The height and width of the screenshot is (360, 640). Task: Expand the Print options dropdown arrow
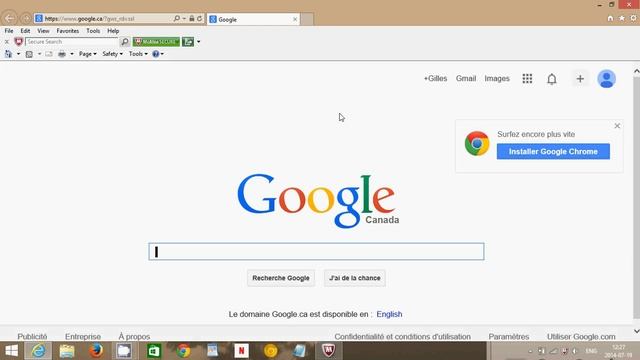tap(72, 54)
